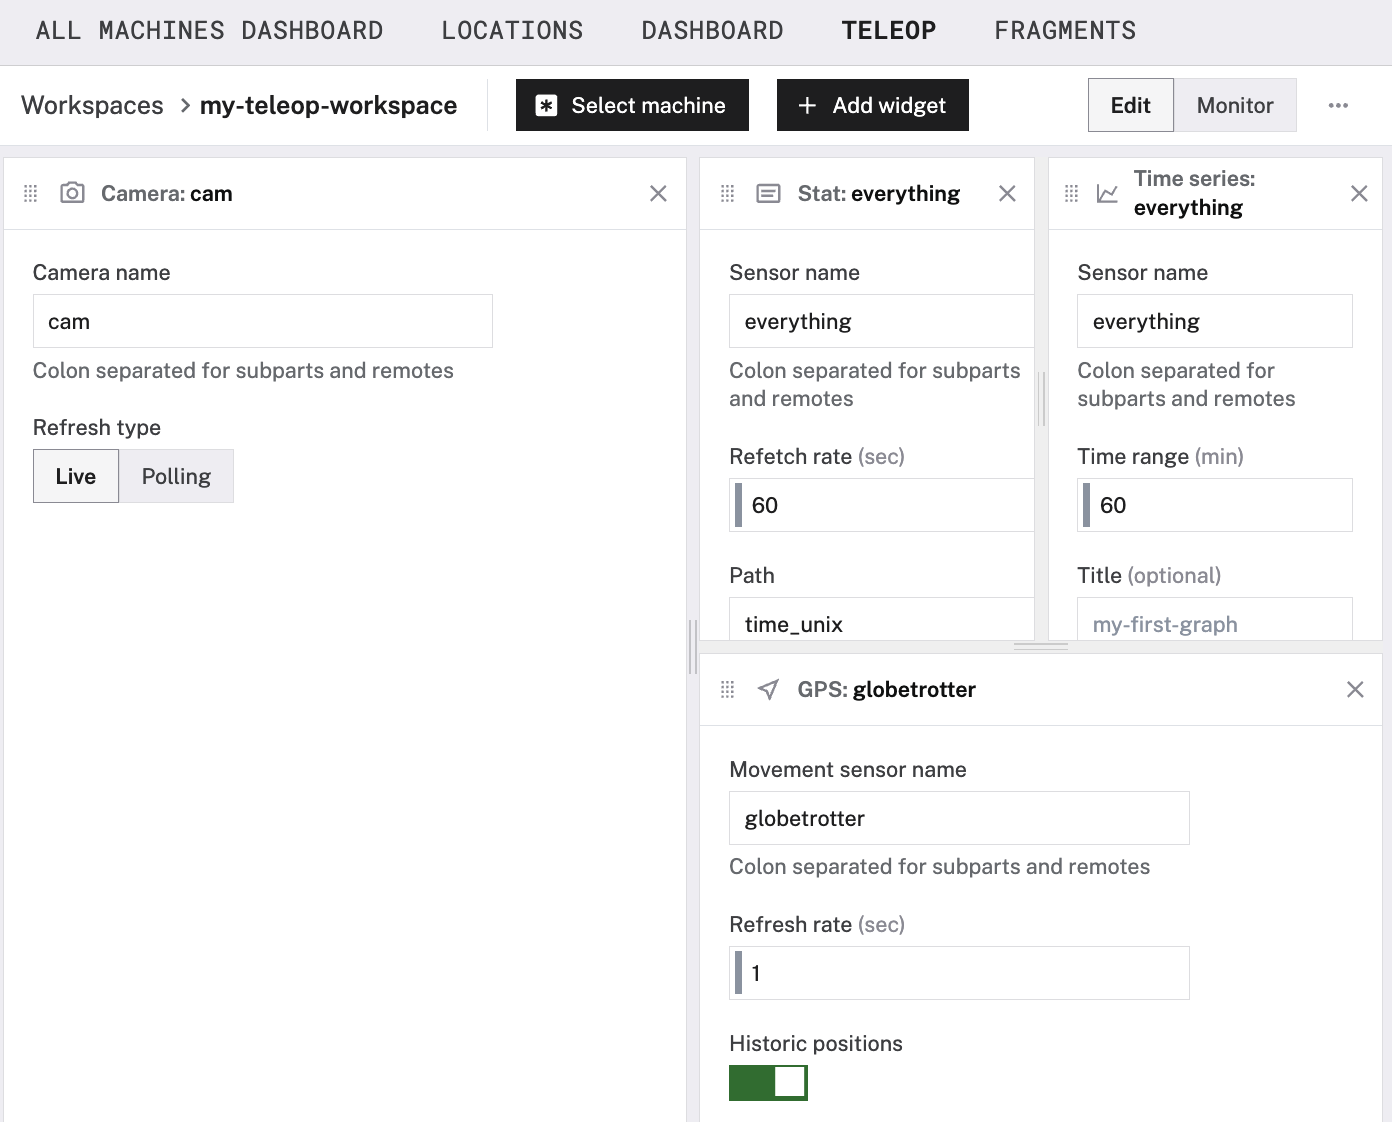Remove the GPS: globetrotter widget
1392x1122 pixels.
click(x=1355, y=689)
